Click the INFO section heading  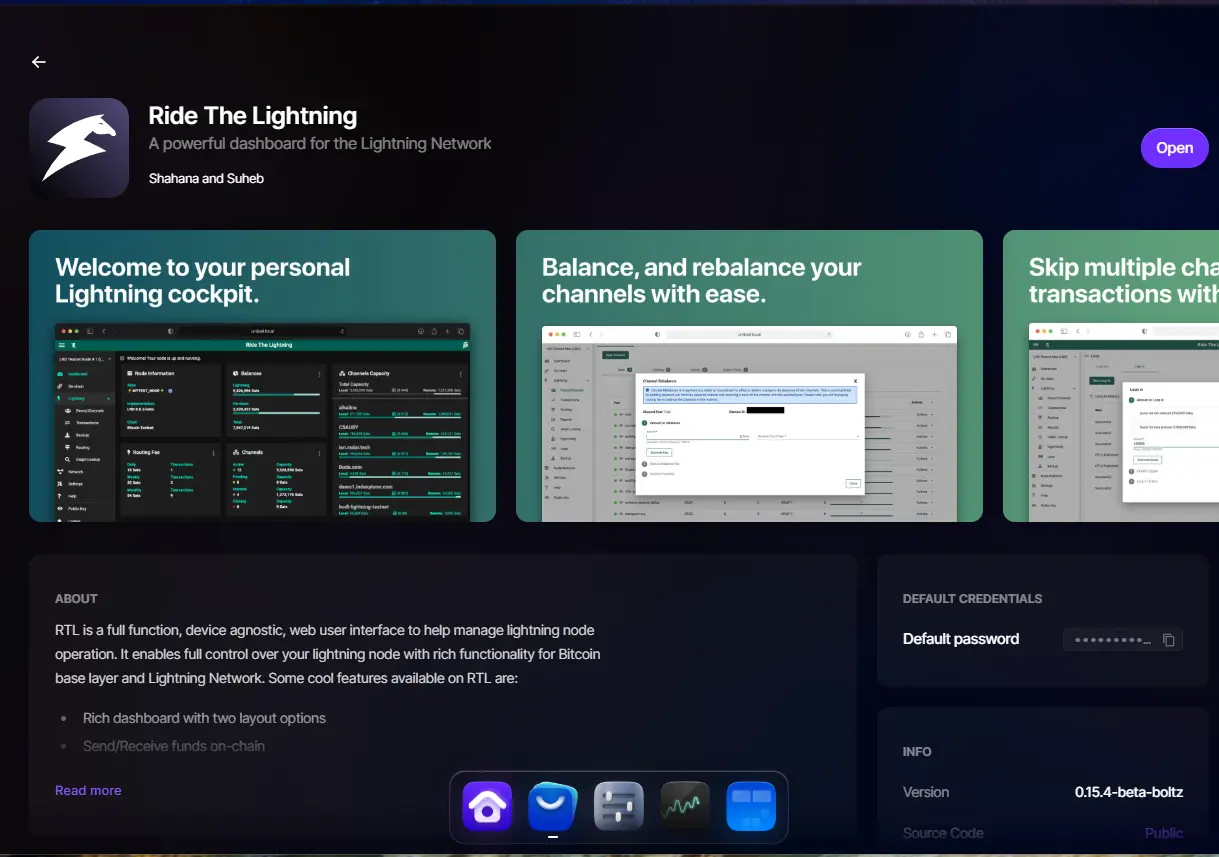[x=917, y=752]
